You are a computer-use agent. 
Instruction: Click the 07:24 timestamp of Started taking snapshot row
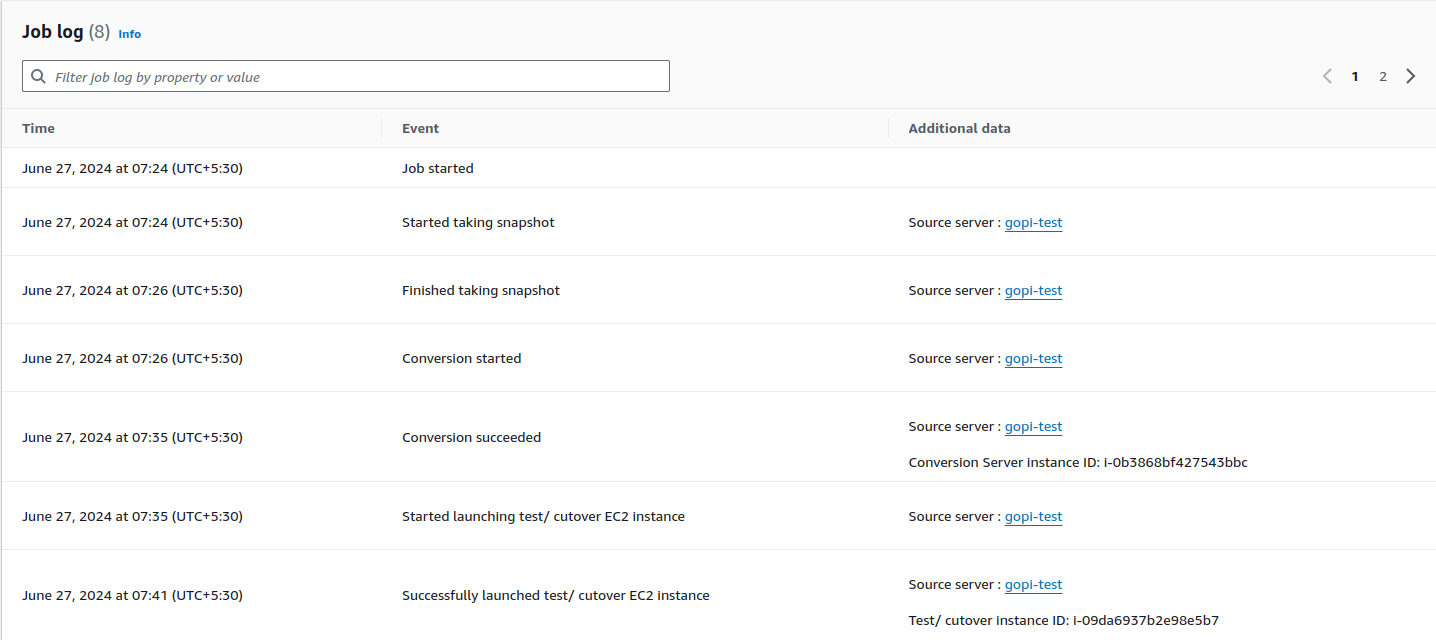click(132, 223)
